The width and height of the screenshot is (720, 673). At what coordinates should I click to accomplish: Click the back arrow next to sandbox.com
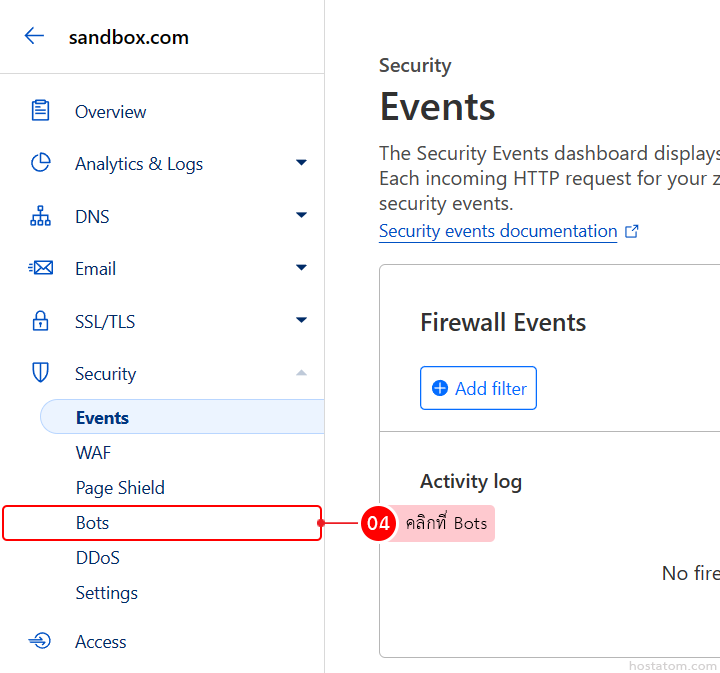[x=34, y=37]
